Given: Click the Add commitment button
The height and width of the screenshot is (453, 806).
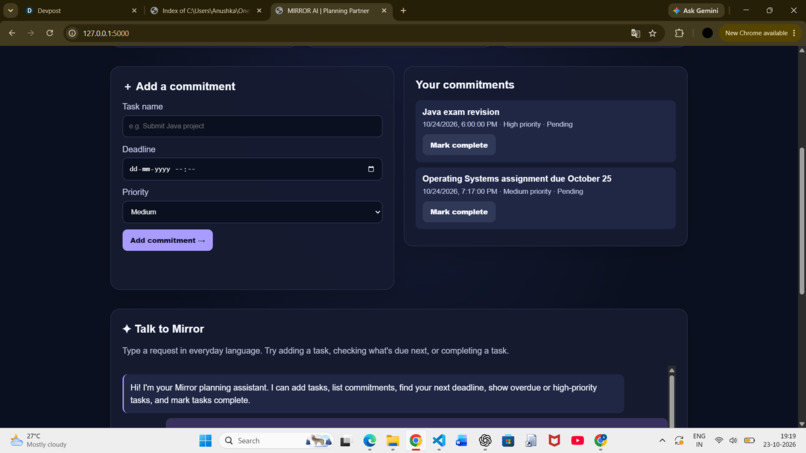Looking at the screenshot, I should pyautogui.click(x=168, y=240).
